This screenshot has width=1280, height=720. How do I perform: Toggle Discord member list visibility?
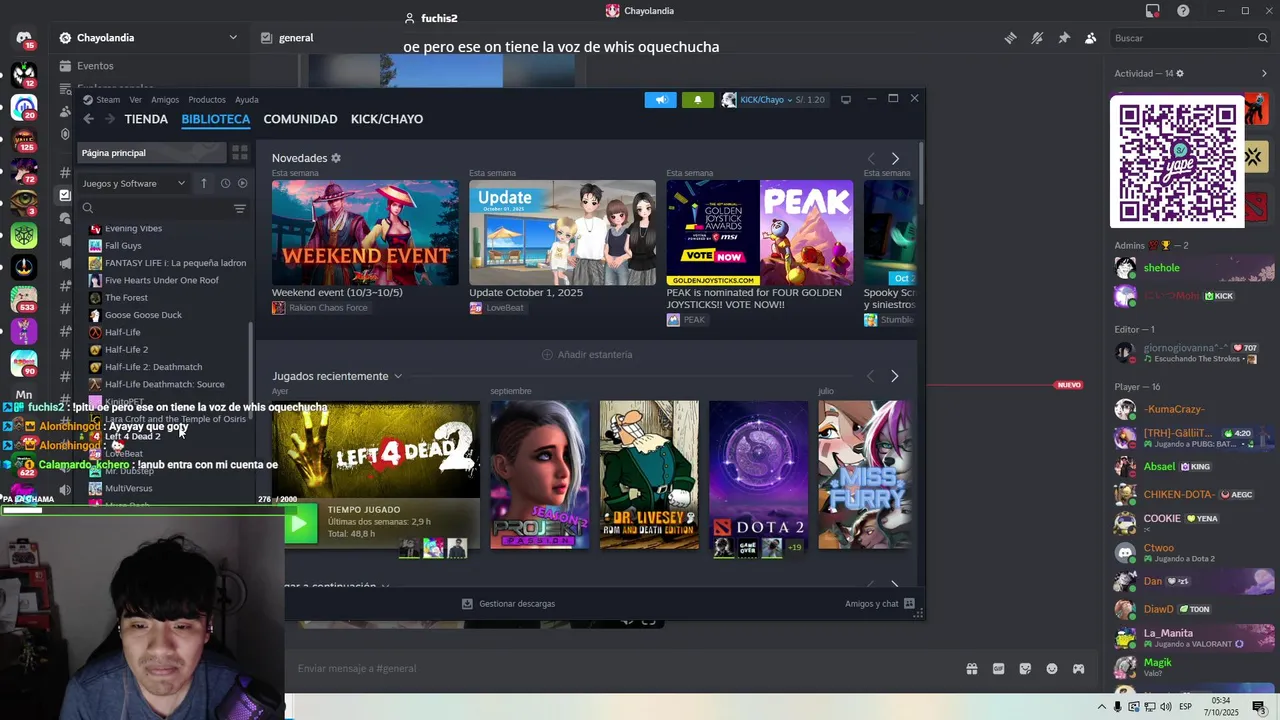1090,38
